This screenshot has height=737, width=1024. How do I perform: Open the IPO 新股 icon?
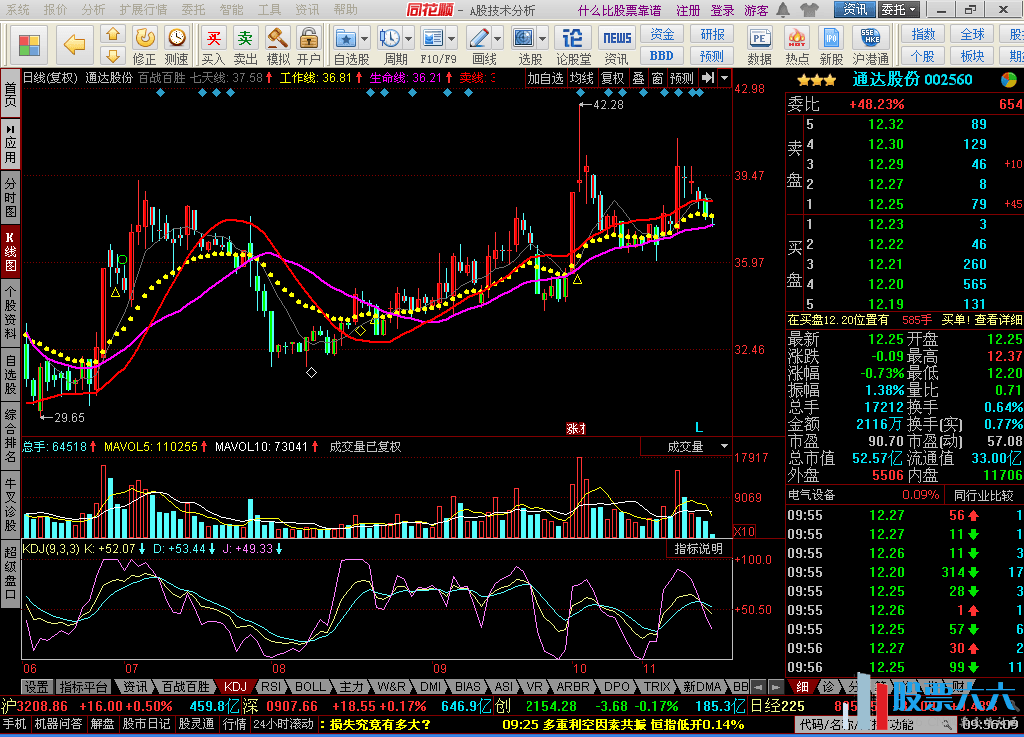tap(831, 39)
